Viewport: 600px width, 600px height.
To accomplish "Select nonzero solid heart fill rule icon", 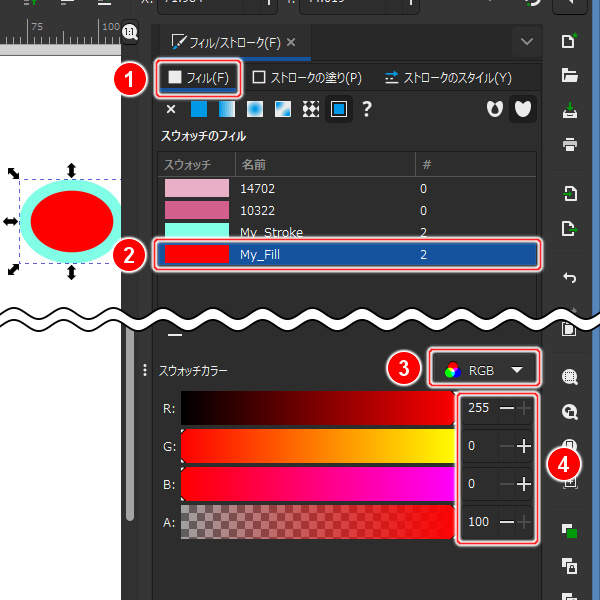I will pos(523,109).
